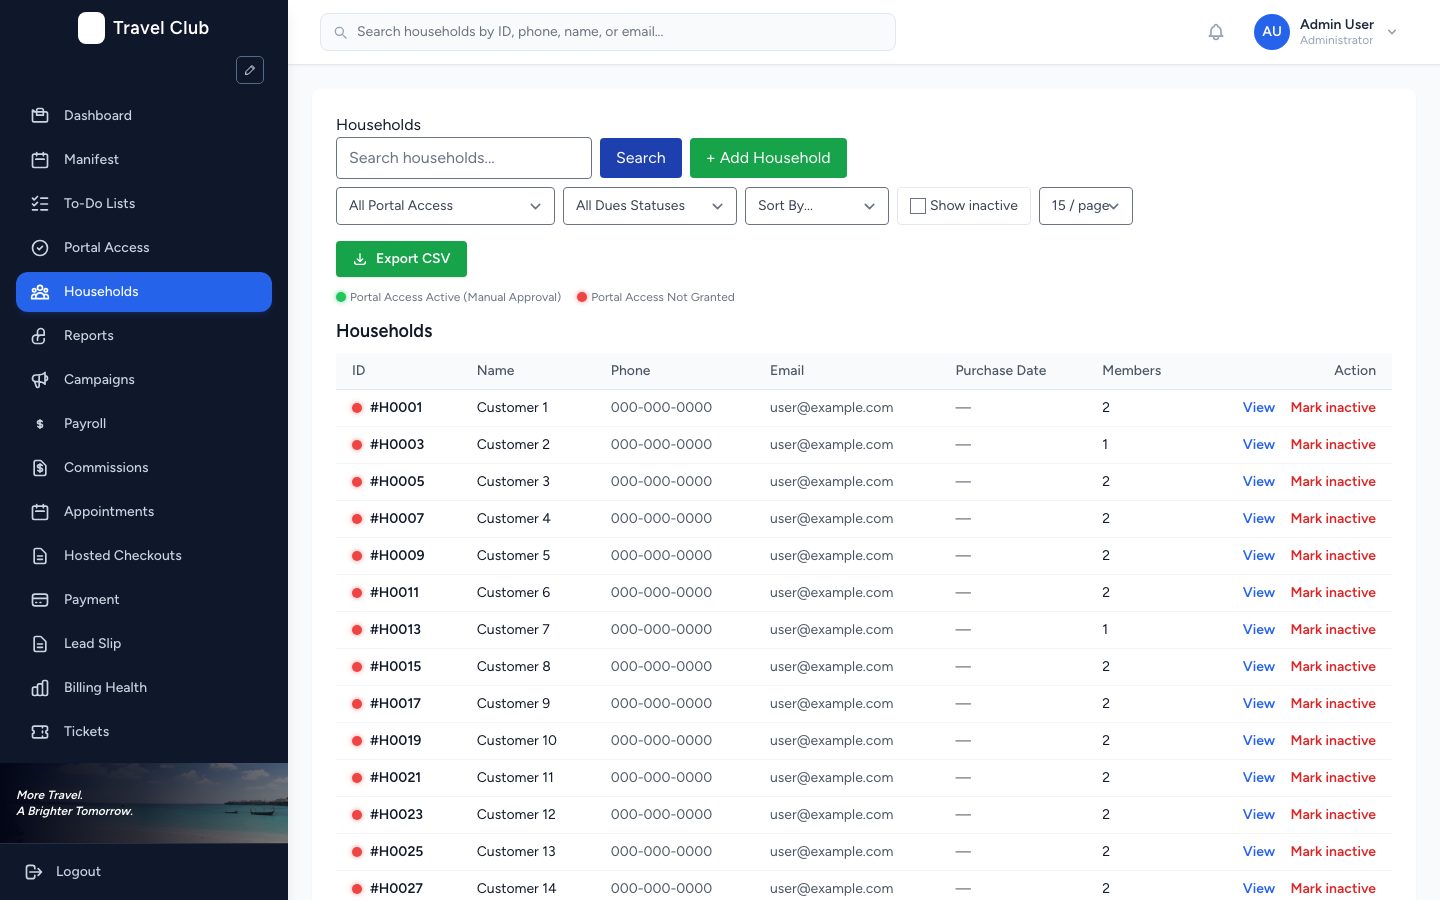Mark Customer 2 as inactive
Image resolution: width=1440 pixels, height=900 pixels.
(1333, 445)
